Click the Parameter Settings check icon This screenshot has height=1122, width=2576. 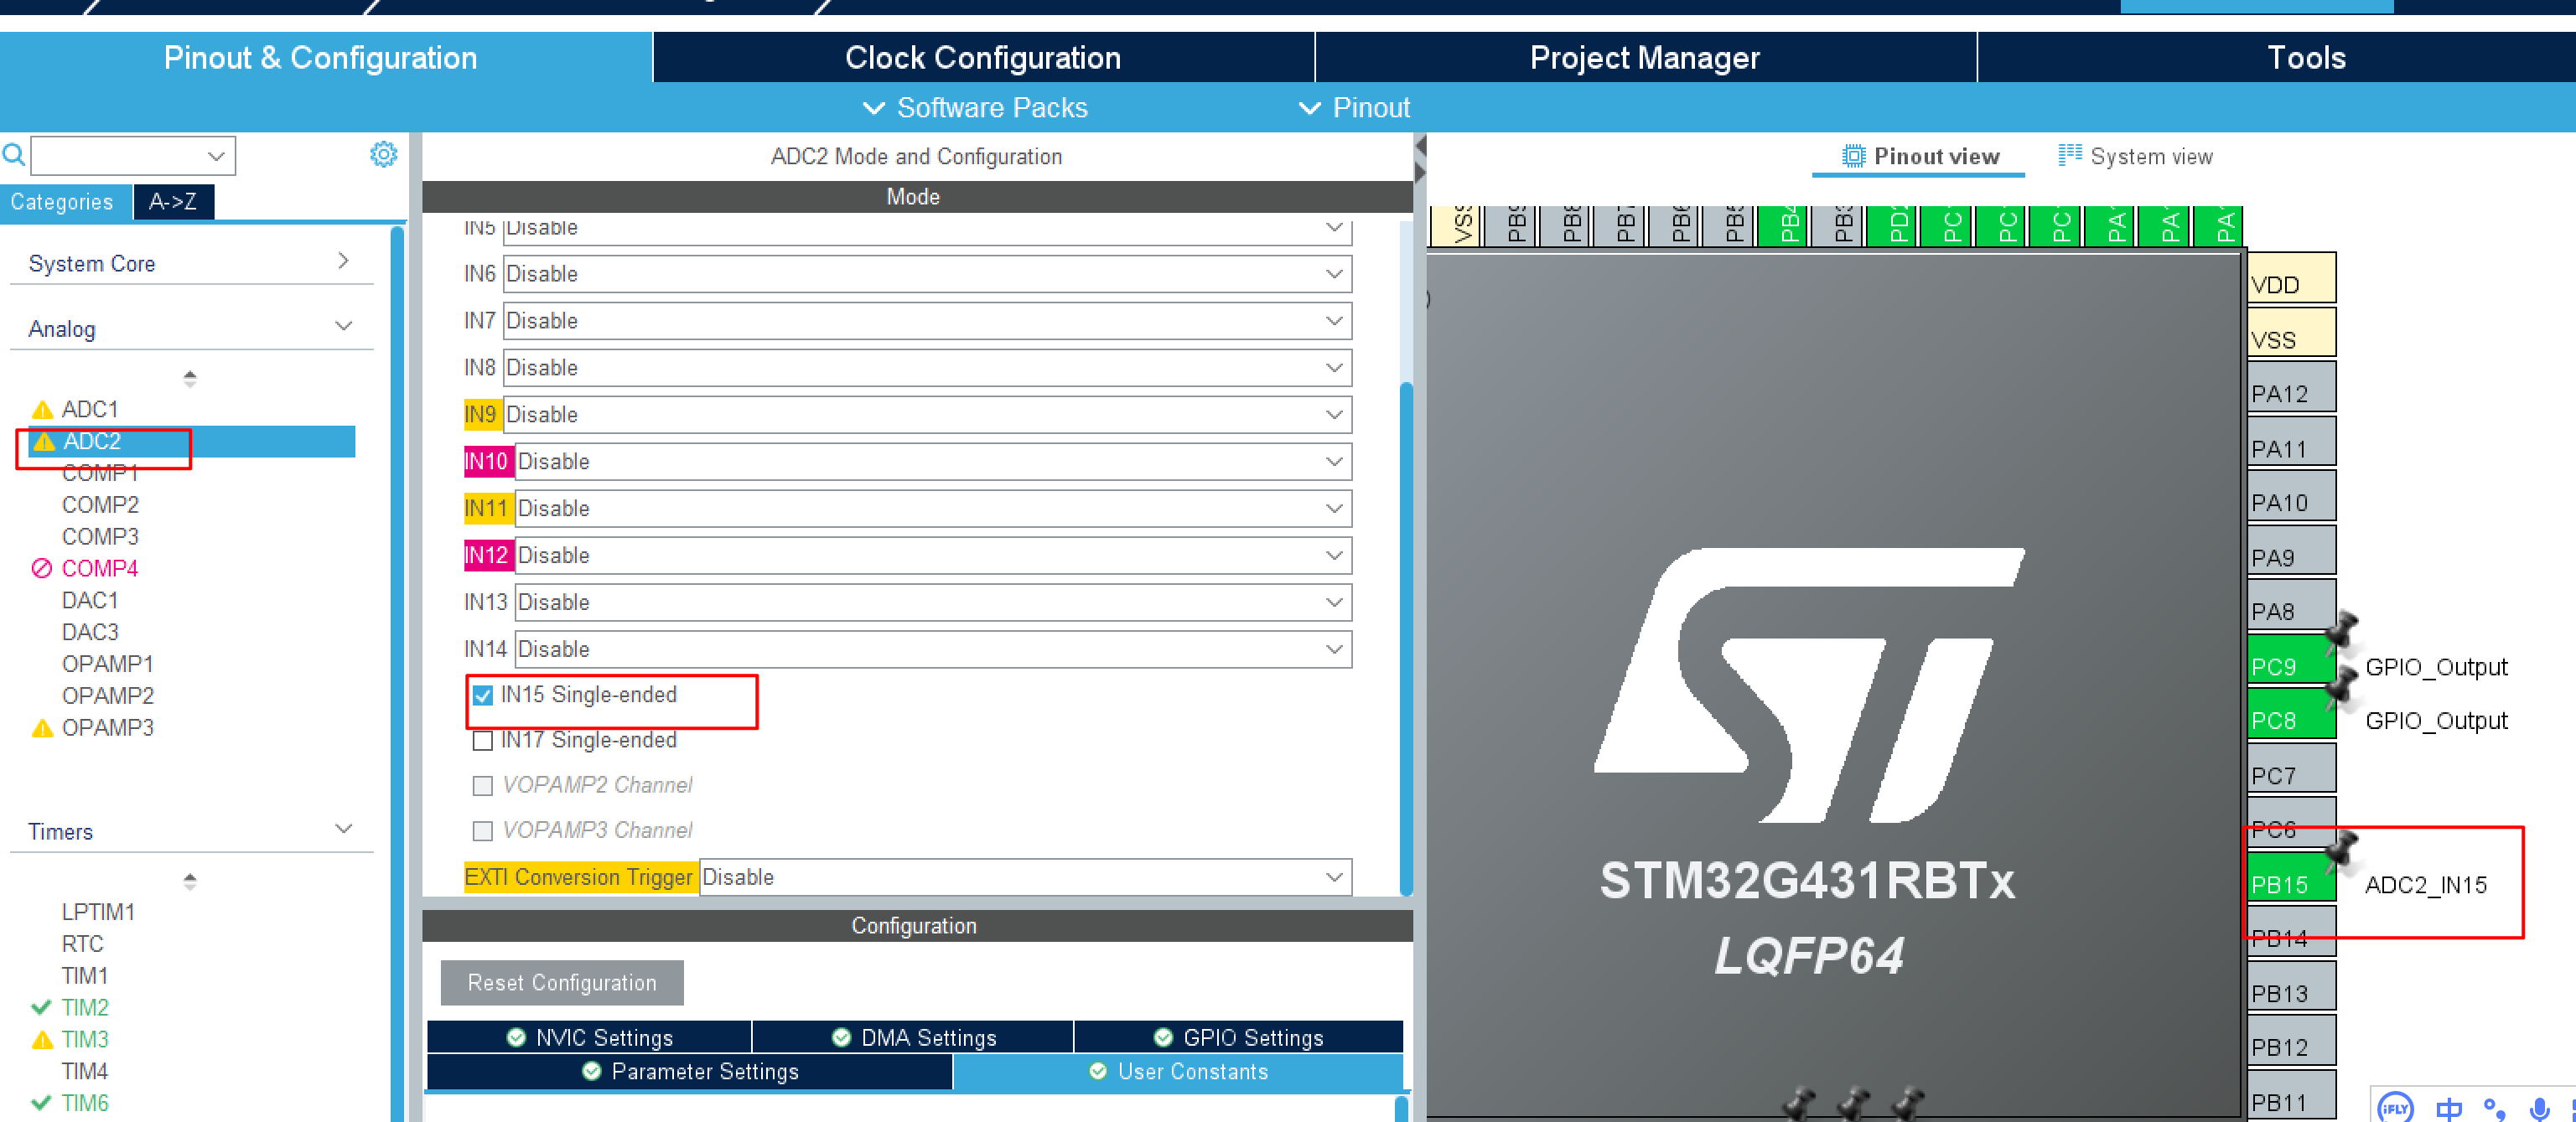592,1071
